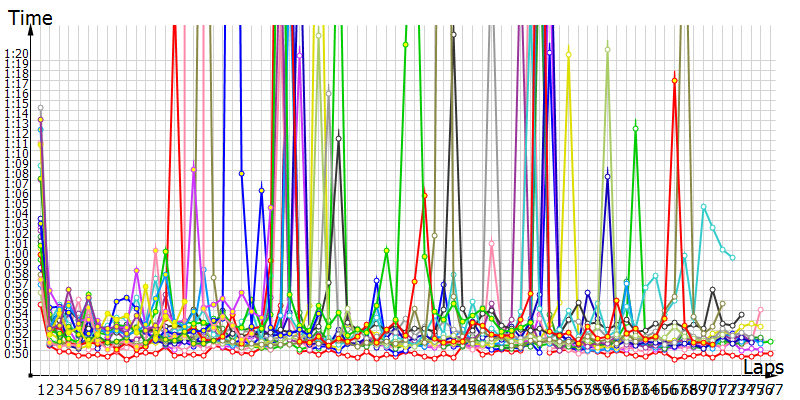Select the final green point at lap 77
The height and width of the screenshot is (400, 800).
pyautogui.click(x=771, y=341)
